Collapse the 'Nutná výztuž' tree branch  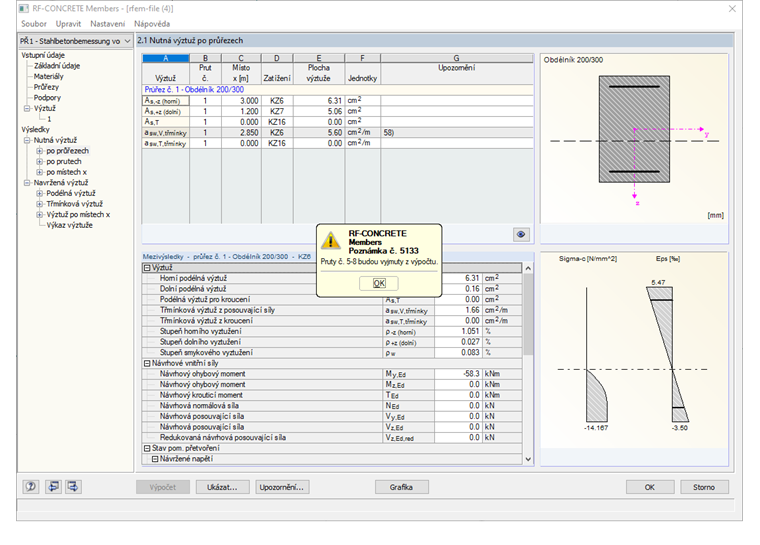tap(27, 140)
